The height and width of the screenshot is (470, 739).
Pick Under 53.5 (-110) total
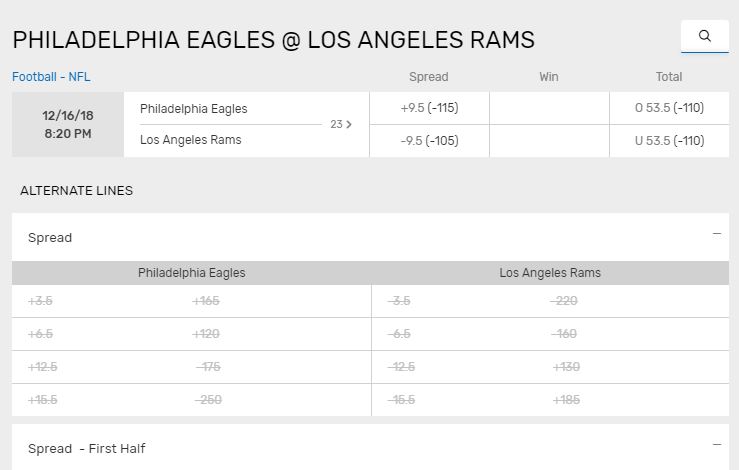(669, 140)
